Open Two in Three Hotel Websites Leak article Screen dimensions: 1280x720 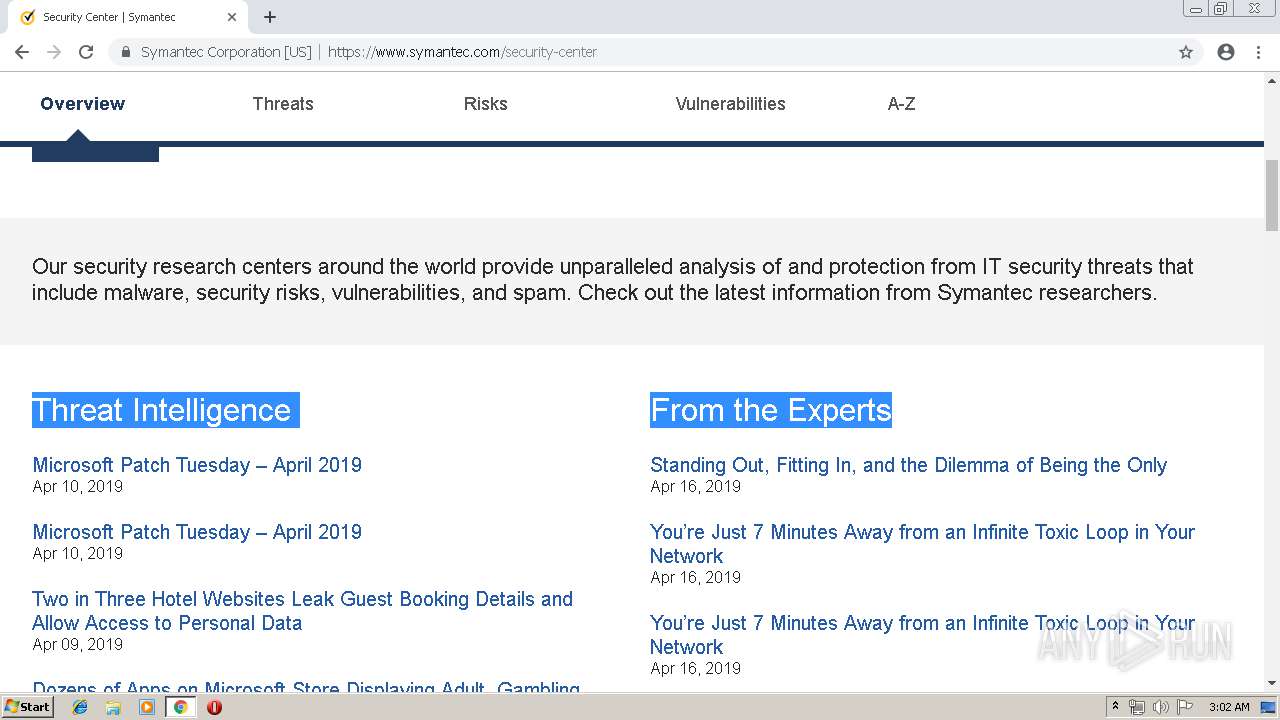302,611
